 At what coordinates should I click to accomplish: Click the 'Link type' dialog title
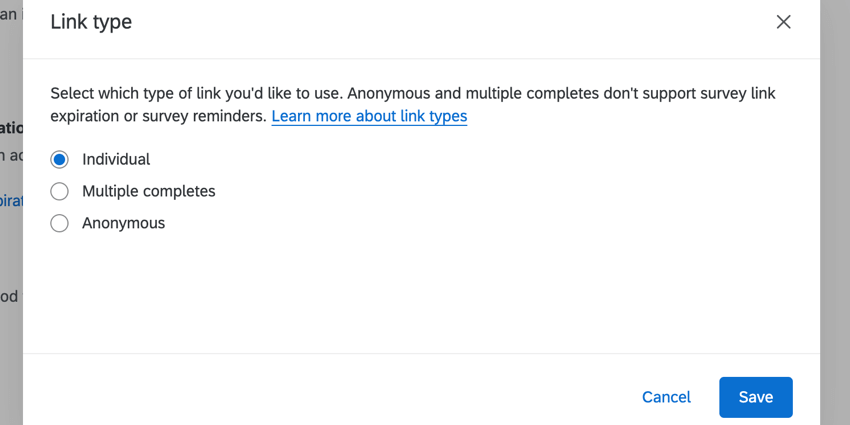[91, 22]
